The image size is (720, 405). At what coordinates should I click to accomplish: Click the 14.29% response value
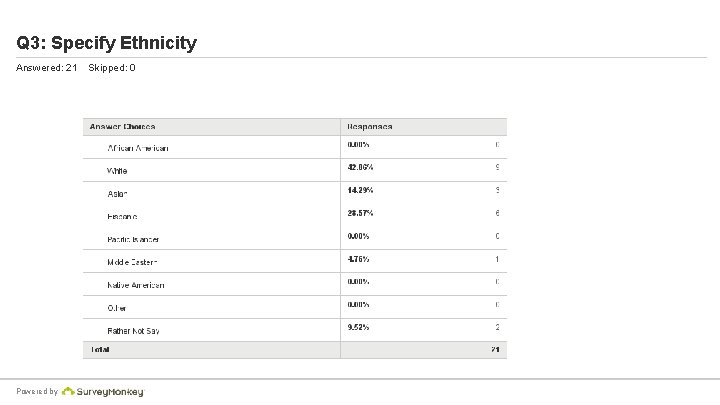tap(359, 190)
